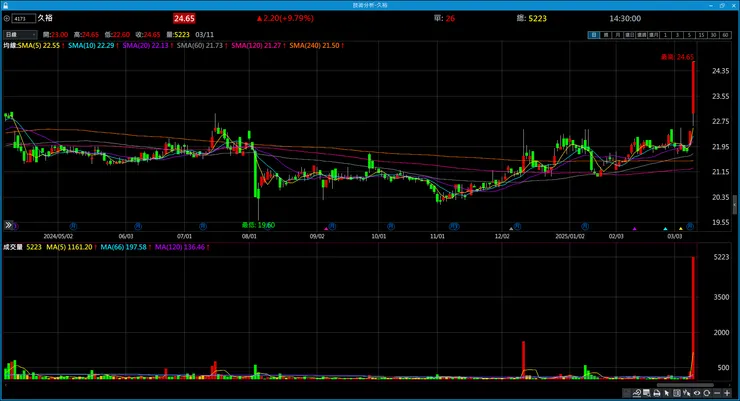Zoom in with the plus icon
The image size is (740, 401).
[x=727, y=393]
